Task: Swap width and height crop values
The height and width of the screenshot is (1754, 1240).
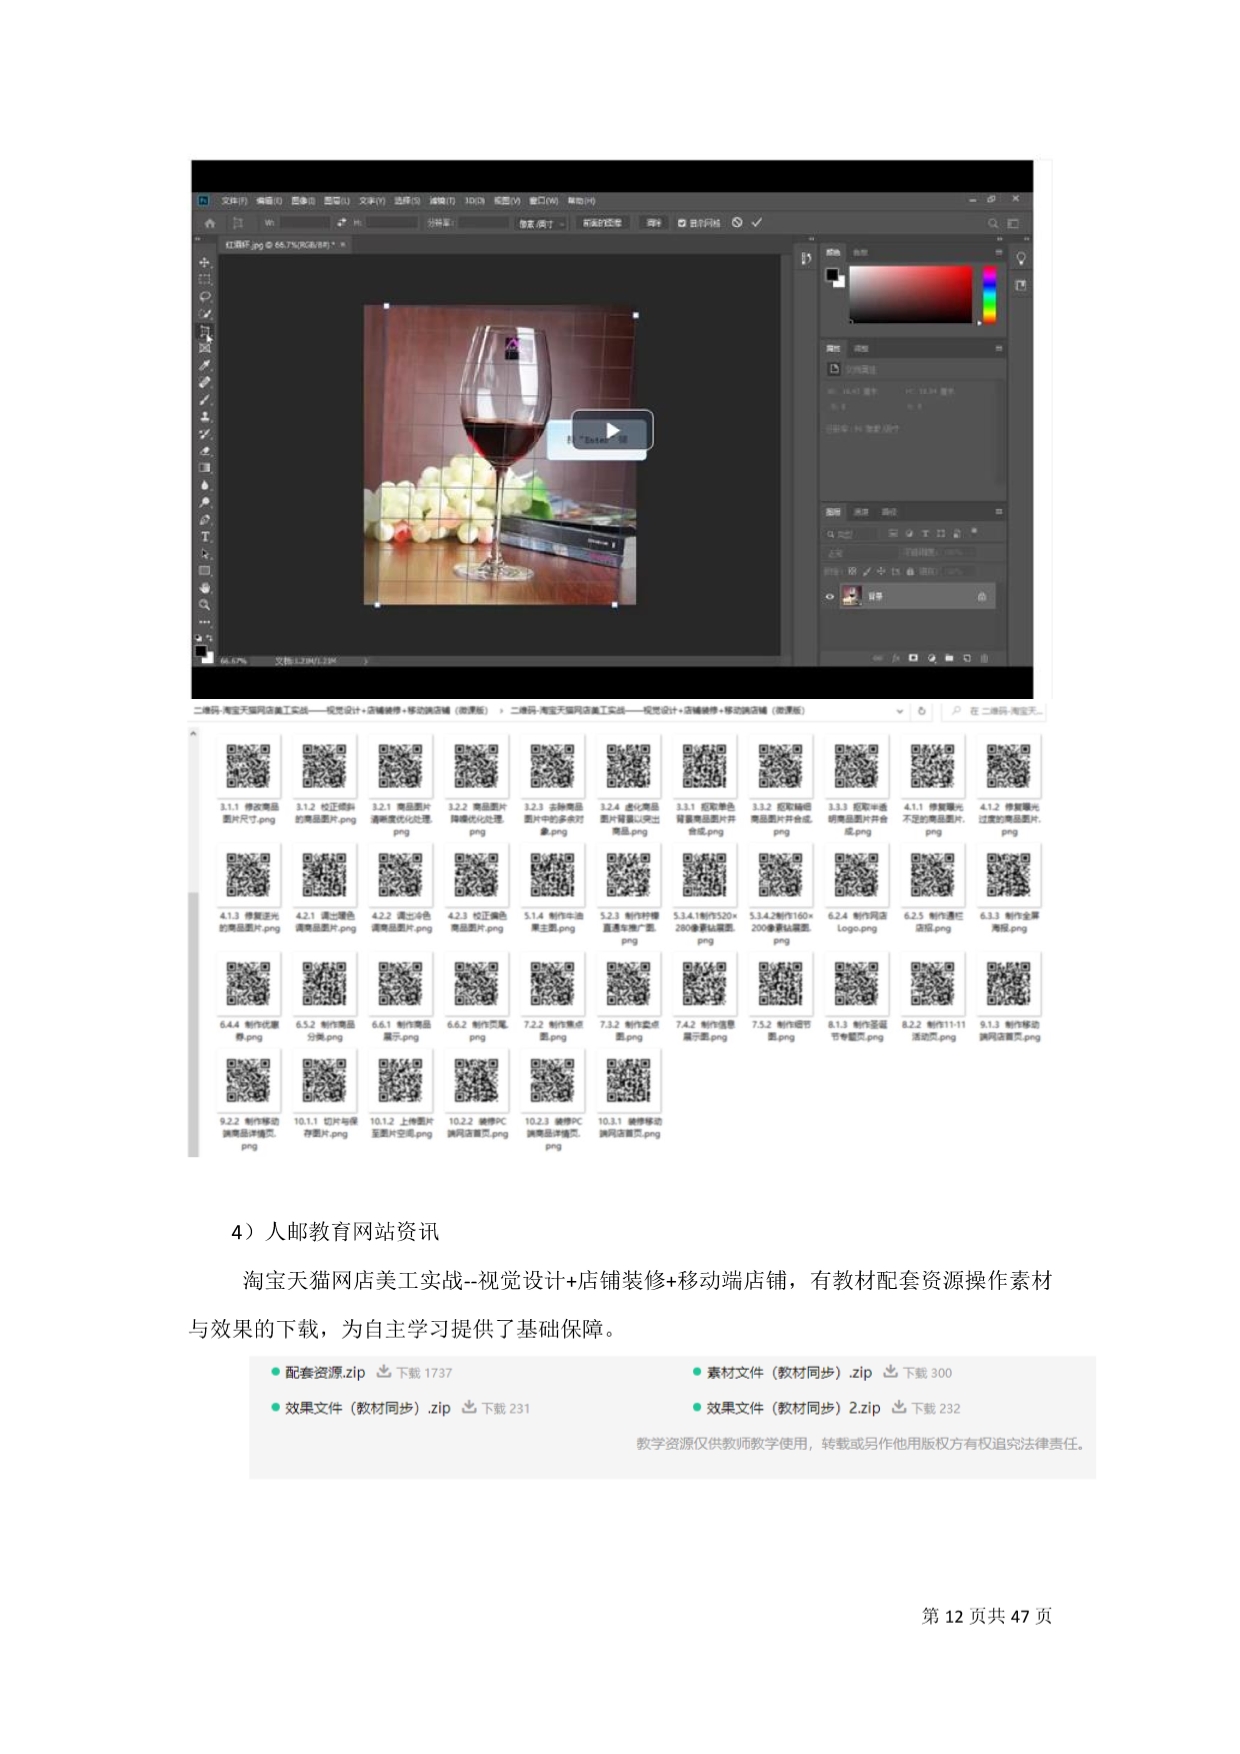Action: point(341,223)
